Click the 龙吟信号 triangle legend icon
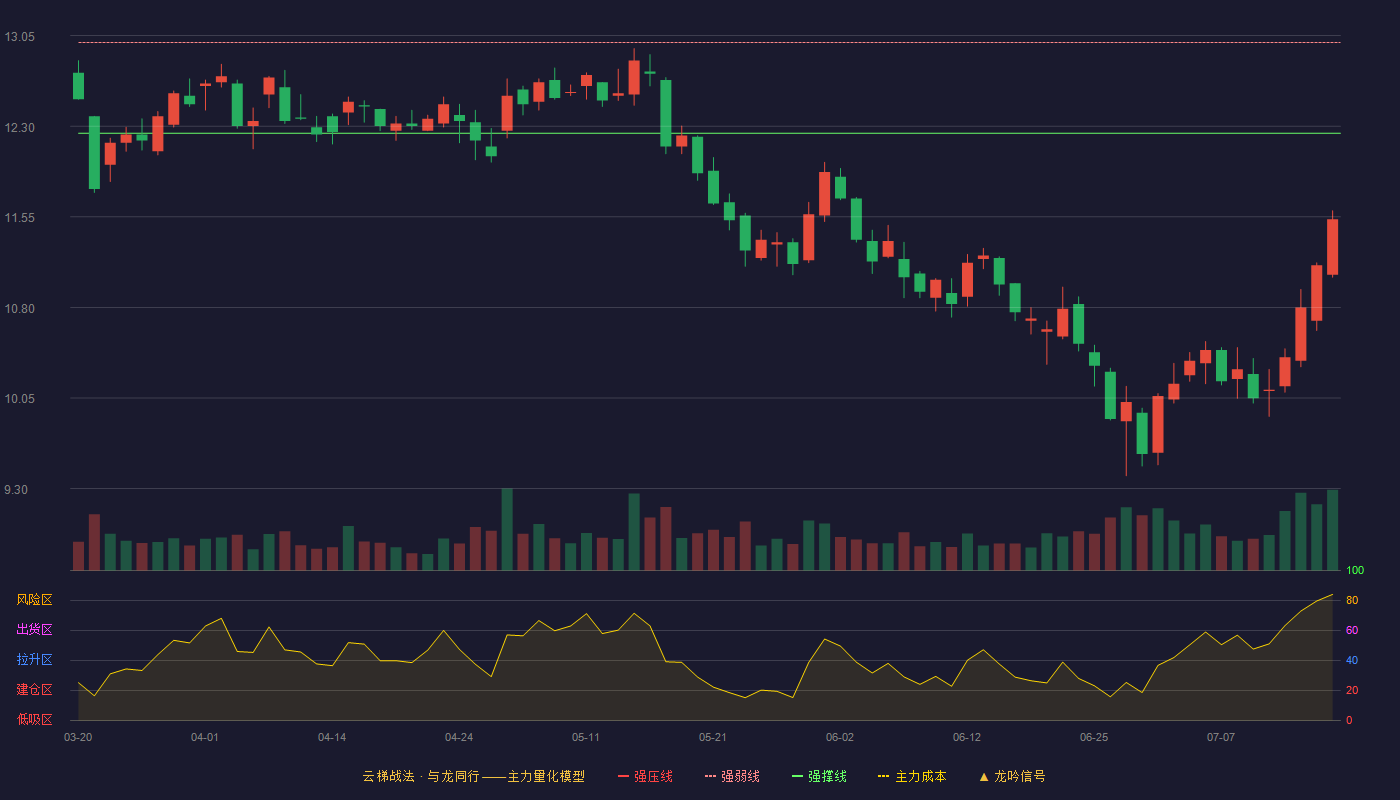The image size is (1400, 800). (x=984, y=776)
